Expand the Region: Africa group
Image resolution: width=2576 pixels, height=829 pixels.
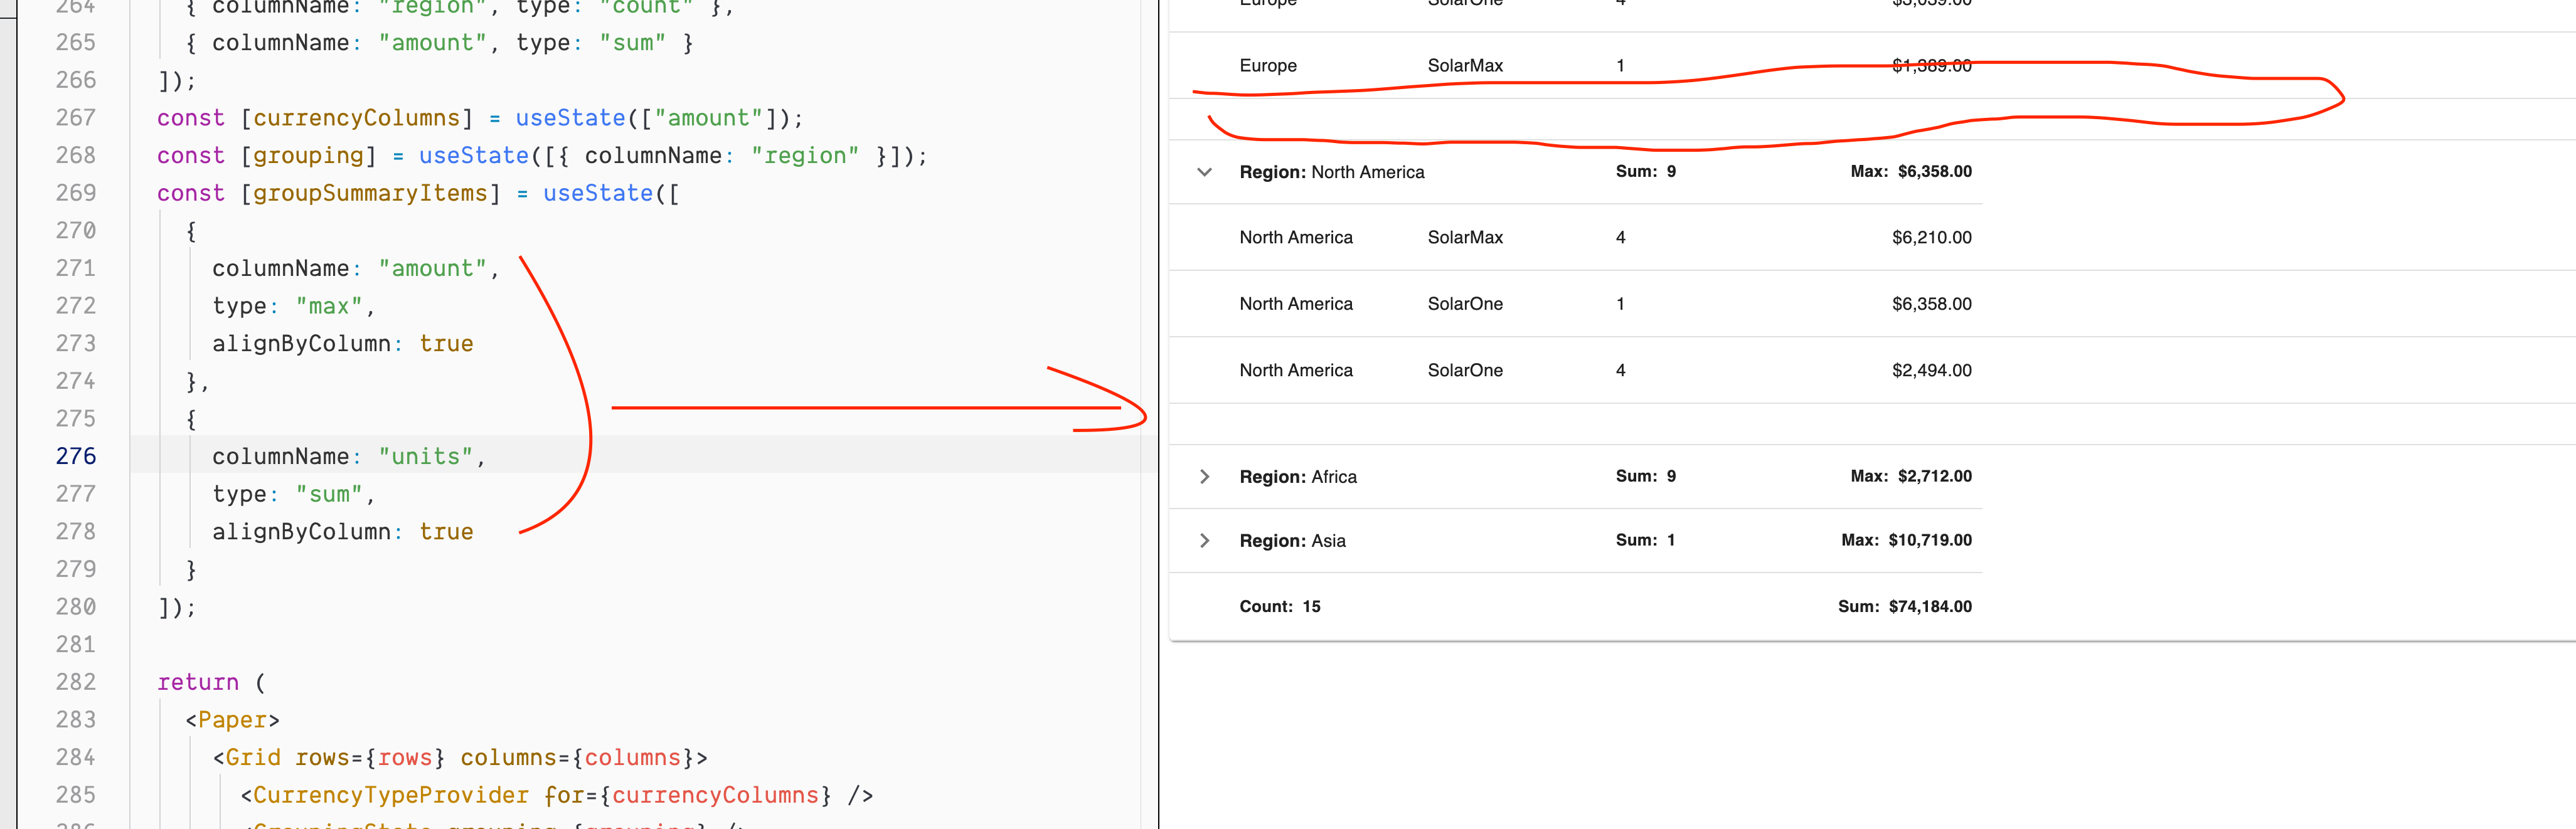pyautogui.click(x=1204, y=476)
